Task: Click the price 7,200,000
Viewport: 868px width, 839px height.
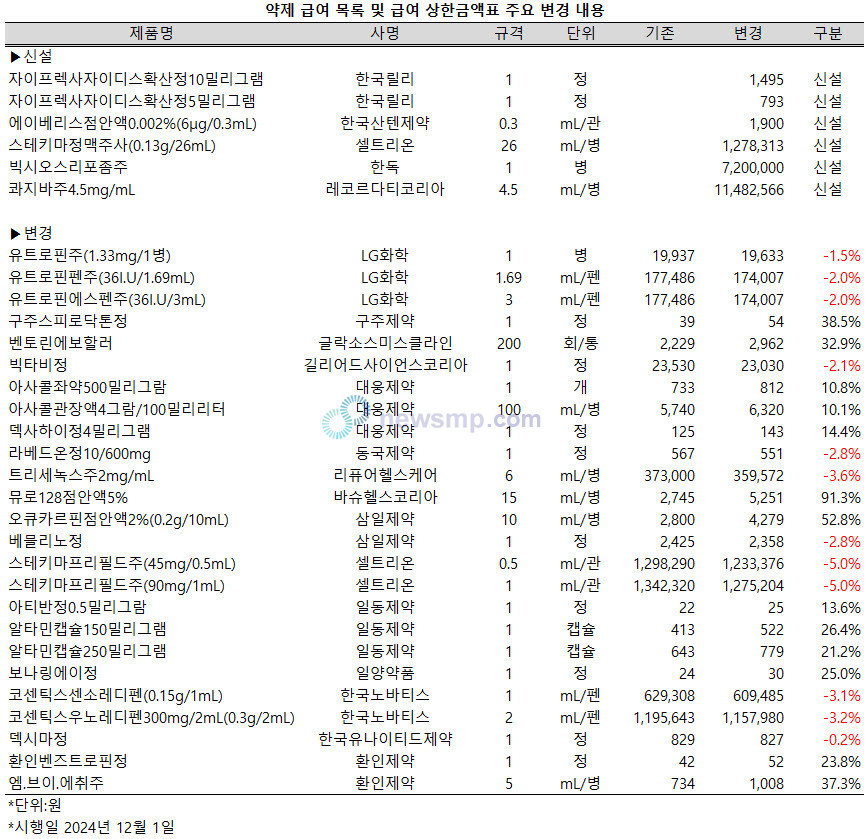Action: coord(753,168)
